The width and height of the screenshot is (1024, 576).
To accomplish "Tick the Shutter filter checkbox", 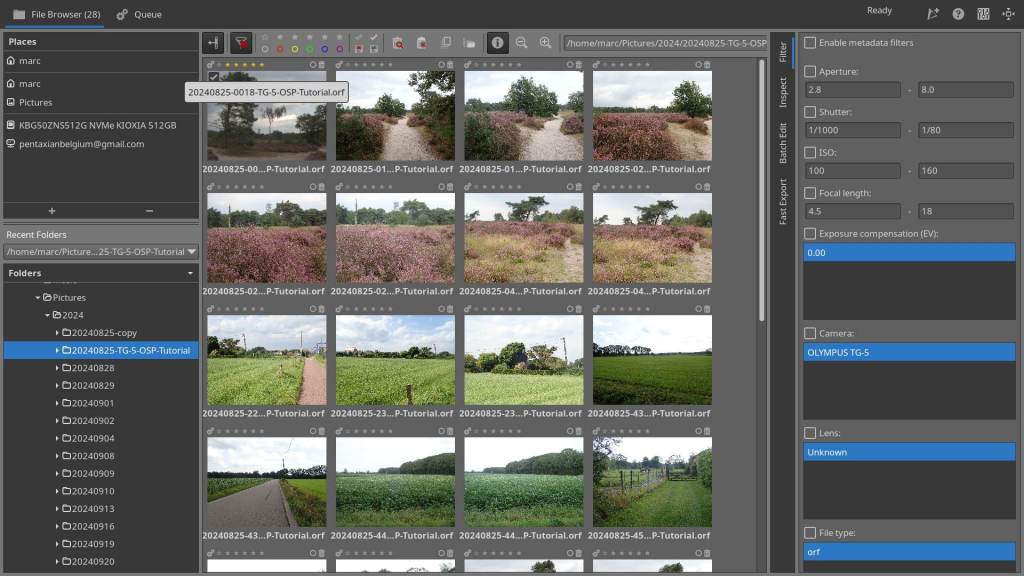I will 810,112.
